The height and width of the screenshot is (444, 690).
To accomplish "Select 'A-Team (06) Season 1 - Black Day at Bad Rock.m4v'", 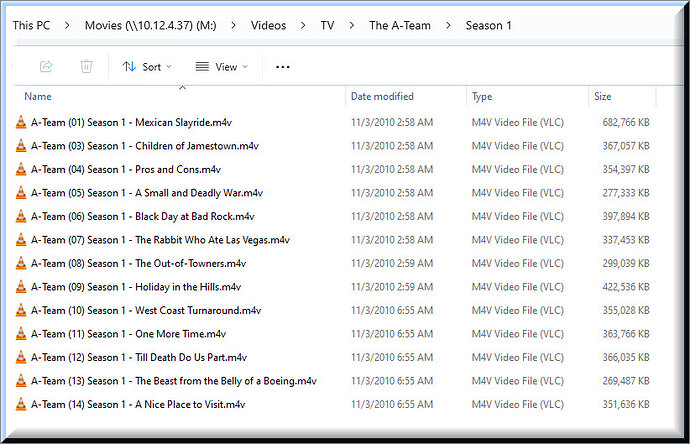I will click(143, 216).
